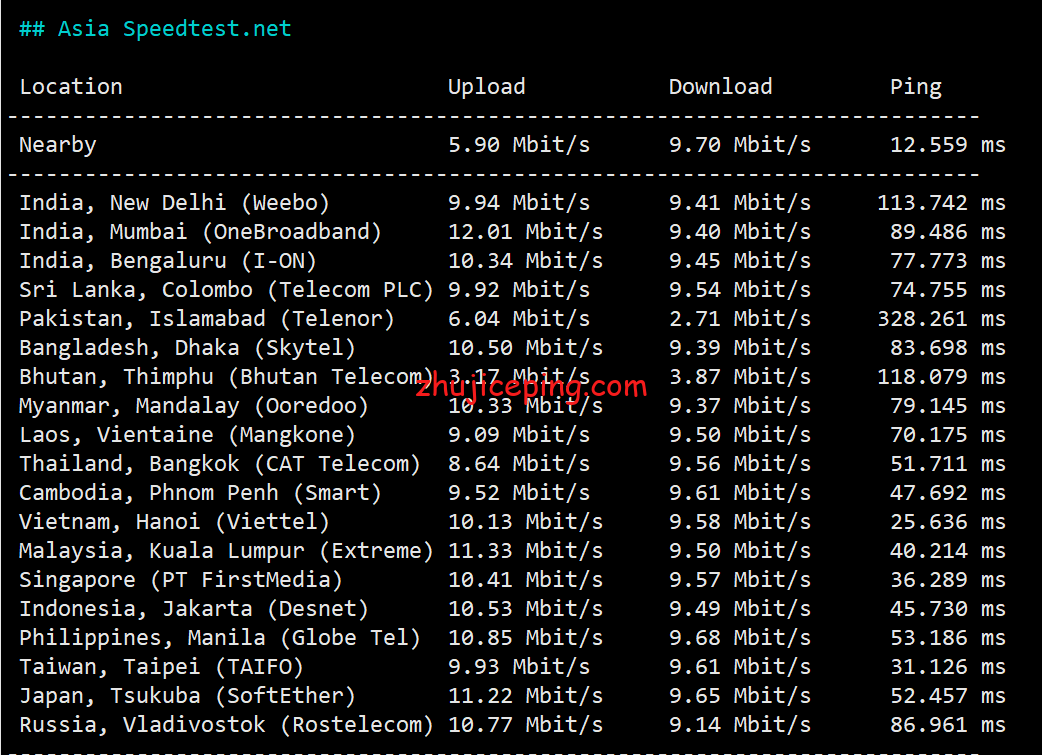
Task: Click Thimphu download '3.87 Mbit/s'
Action: [x=740, y=377]
